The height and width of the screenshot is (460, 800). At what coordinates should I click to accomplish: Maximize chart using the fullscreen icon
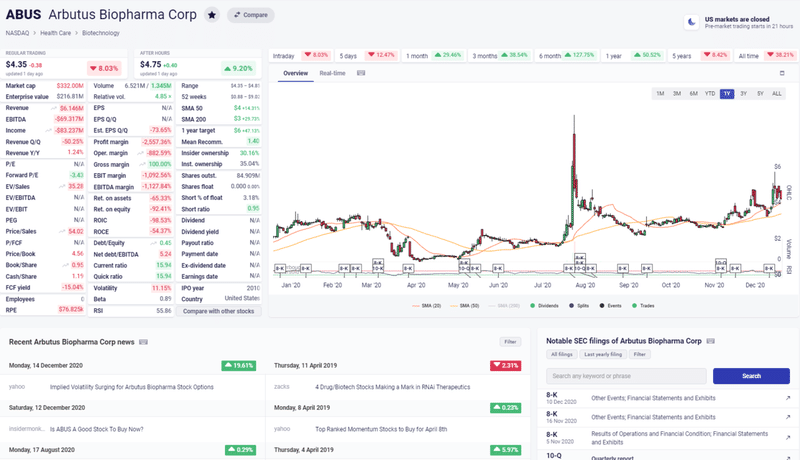782,73
